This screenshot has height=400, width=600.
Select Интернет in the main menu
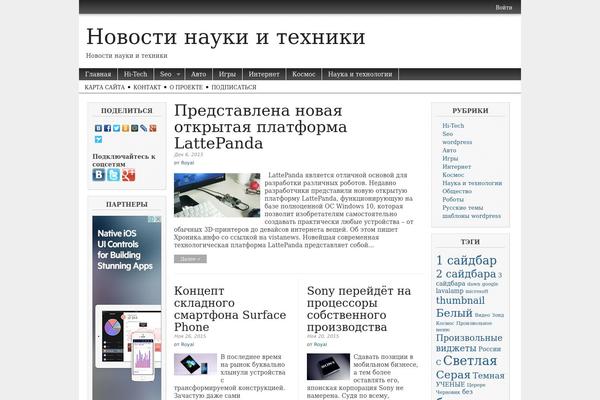[x=264, y=74]
